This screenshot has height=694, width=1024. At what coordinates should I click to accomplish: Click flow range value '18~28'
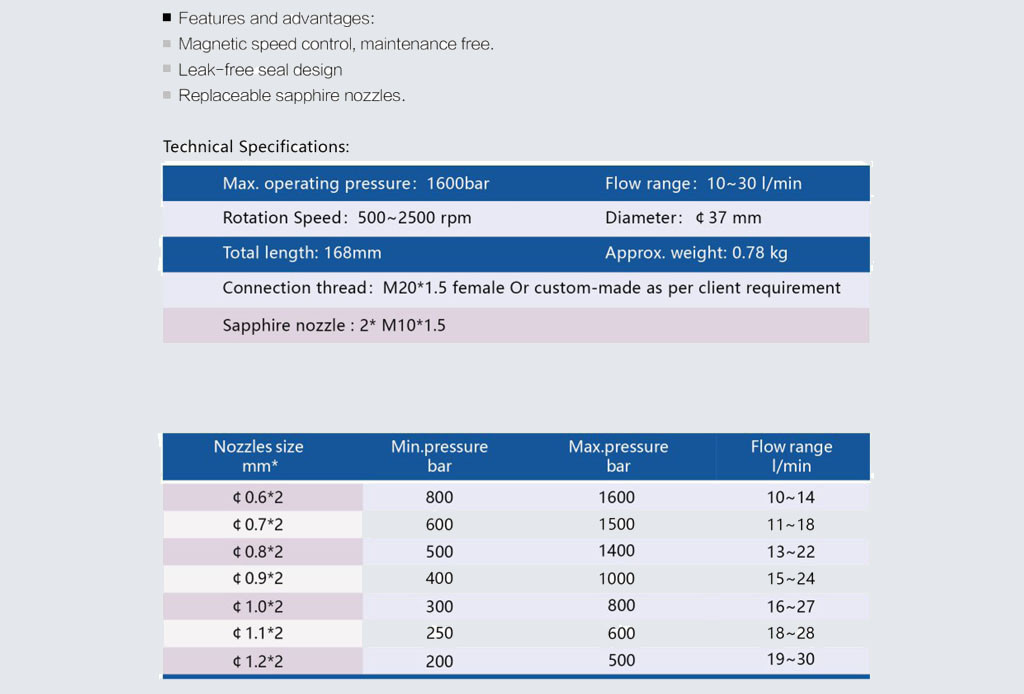coord(791,633)
